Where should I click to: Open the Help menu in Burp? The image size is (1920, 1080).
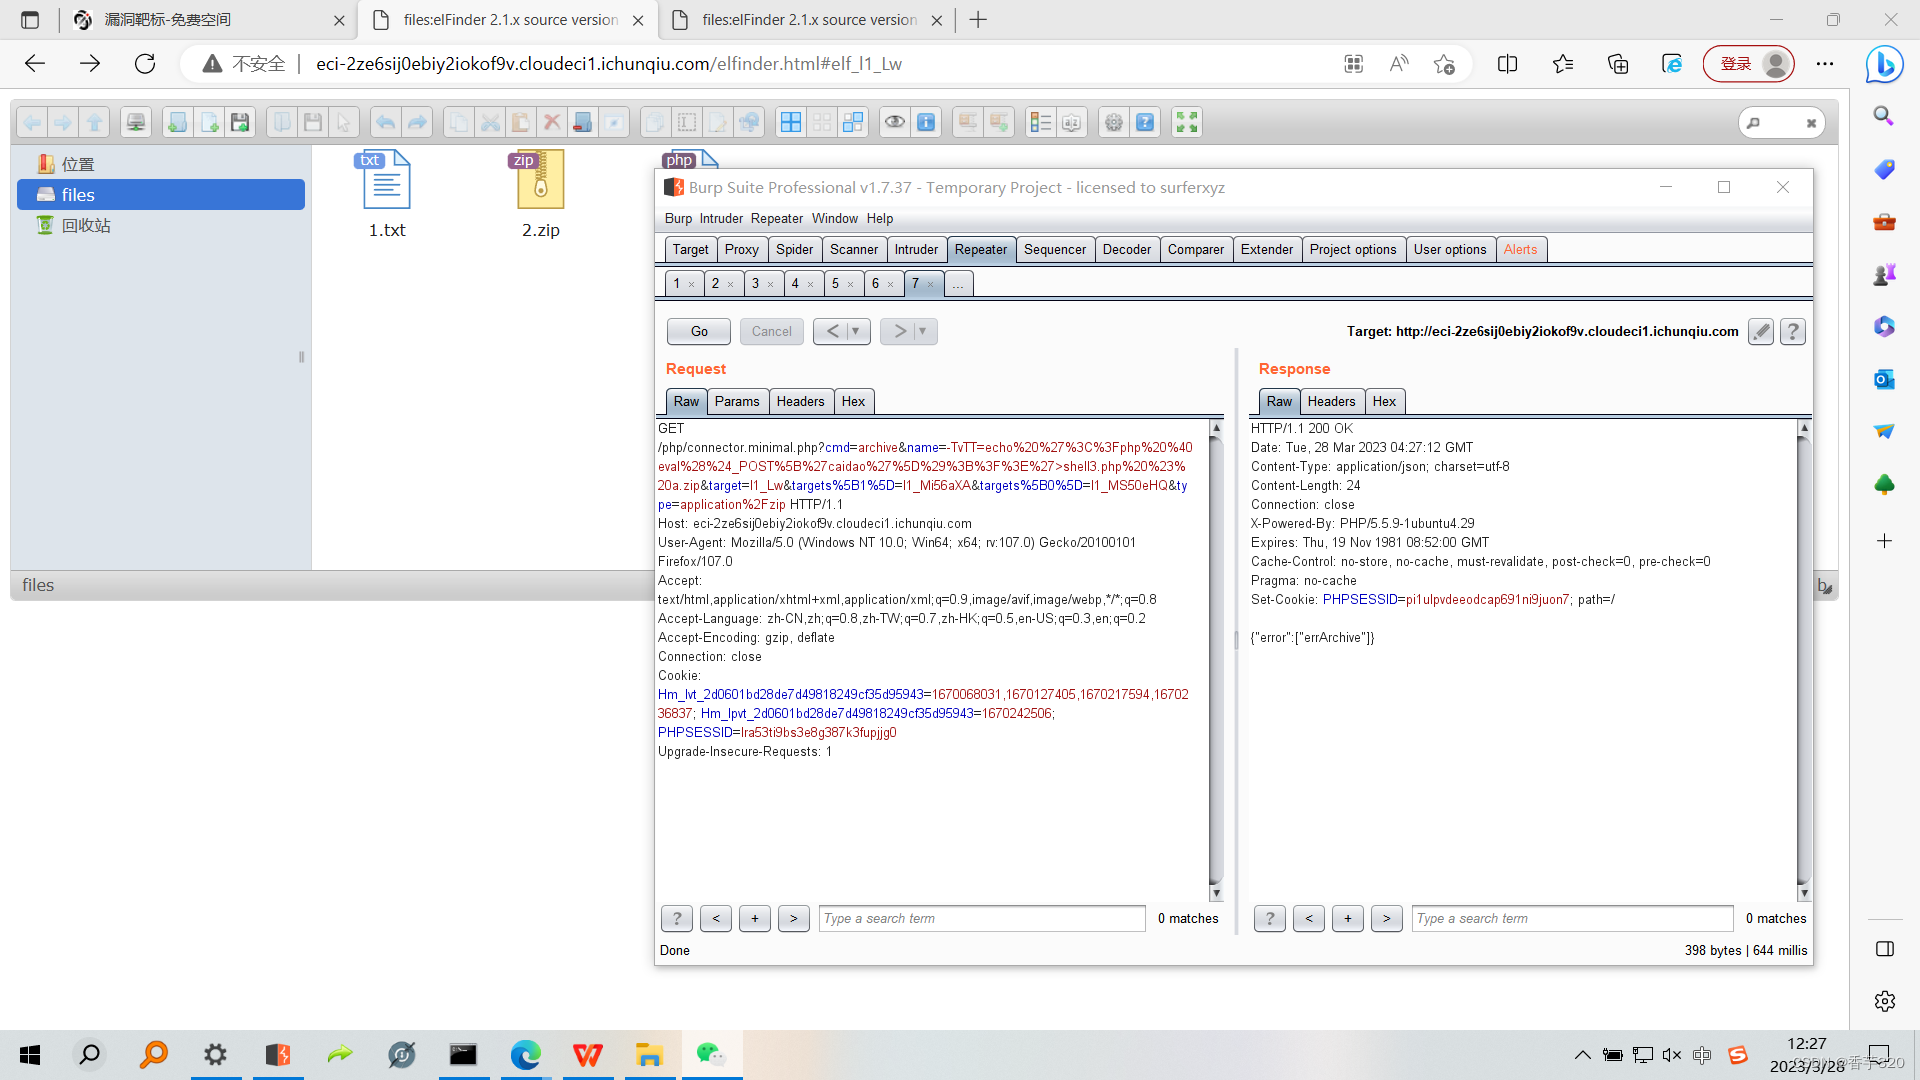[x=880, y=219]
